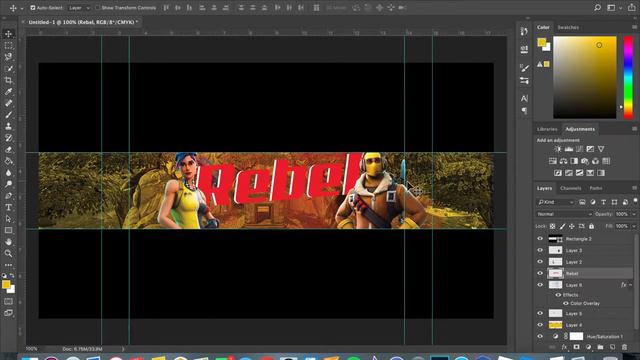Toggle visibility of Color Overlay effect
The width and height of the screenshot is (640, 360).
[x=566, y=303]
